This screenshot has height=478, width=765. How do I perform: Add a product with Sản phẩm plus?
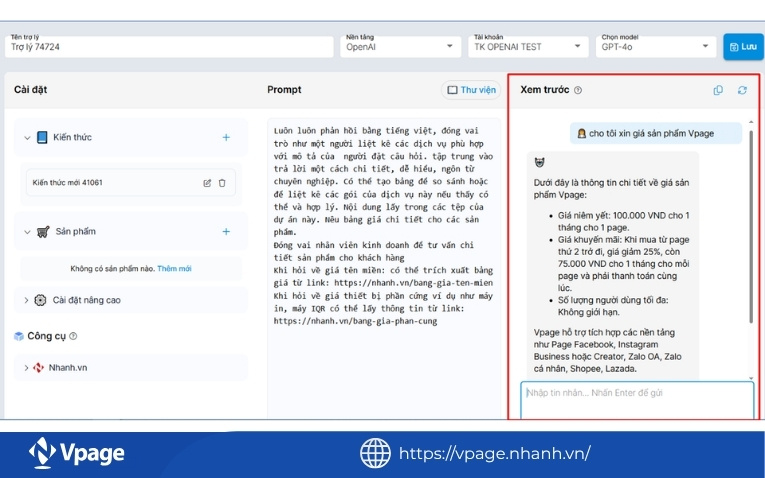(226, 232)
